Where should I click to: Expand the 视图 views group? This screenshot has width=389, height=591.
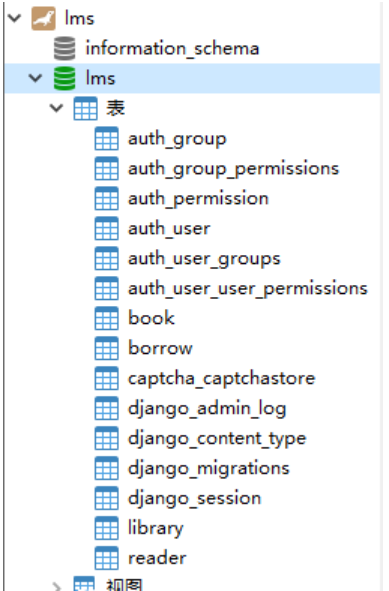(x=57, y=586)
